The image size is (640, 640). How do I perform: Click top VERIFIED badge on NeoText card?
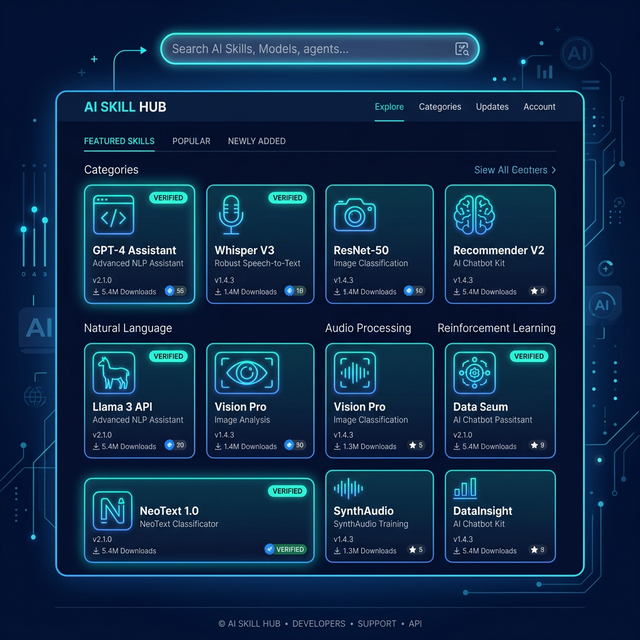point(287,491)
